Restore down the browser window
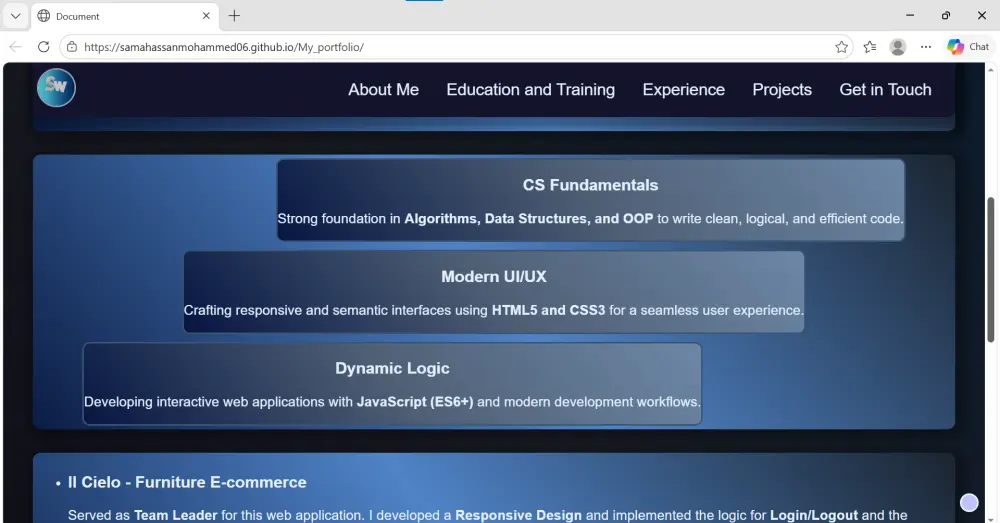1000x523 pixels. pos(946,15)
